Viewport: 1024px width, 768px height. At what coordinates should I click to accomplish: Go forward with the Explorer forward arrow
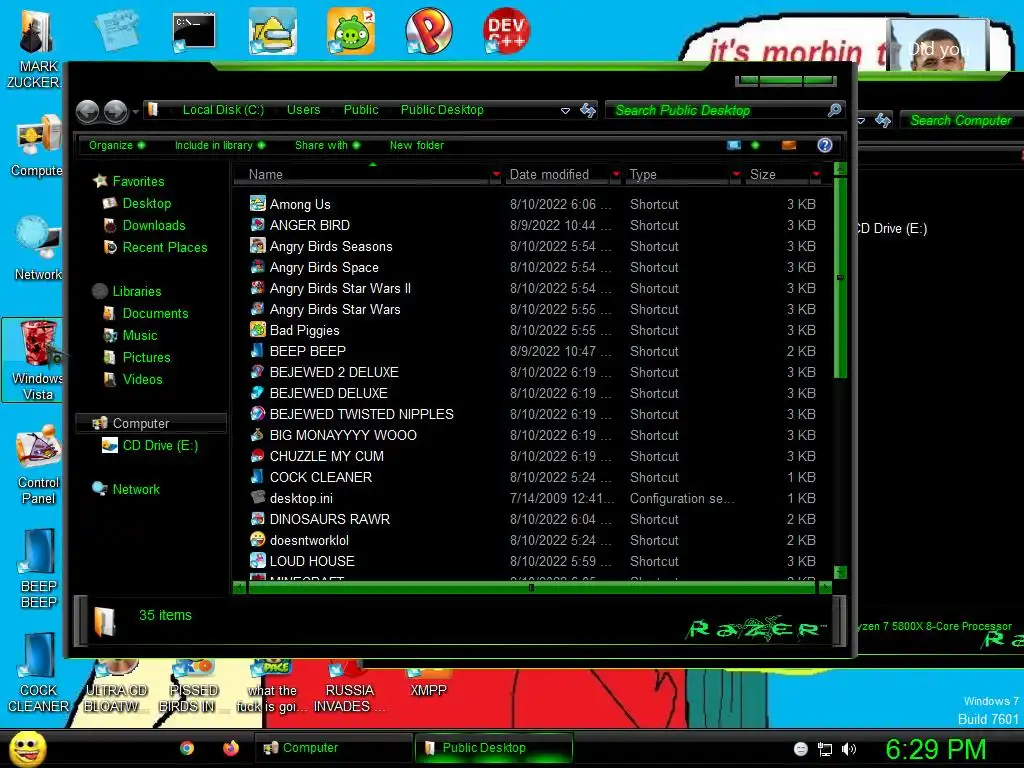(116, 111)
